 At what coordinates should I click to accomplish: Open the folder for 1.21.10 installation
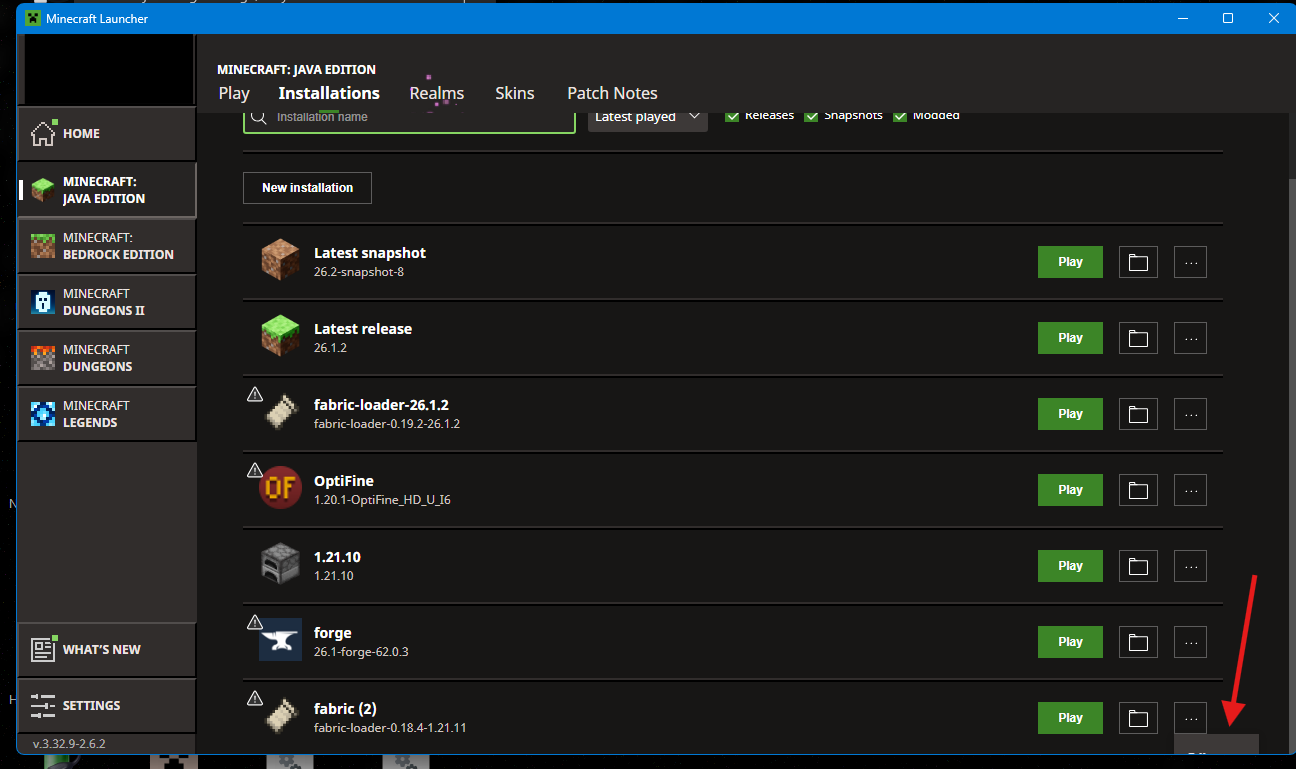click(x=1137, y=566)
